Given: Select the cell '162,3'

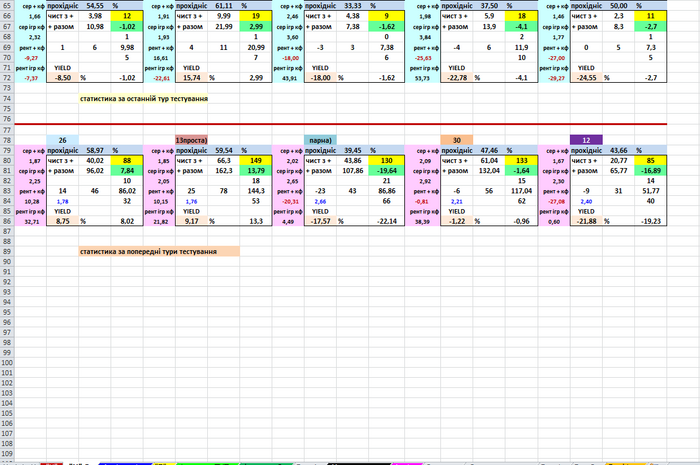Looking at the screenshot, I should coord(223,171).
